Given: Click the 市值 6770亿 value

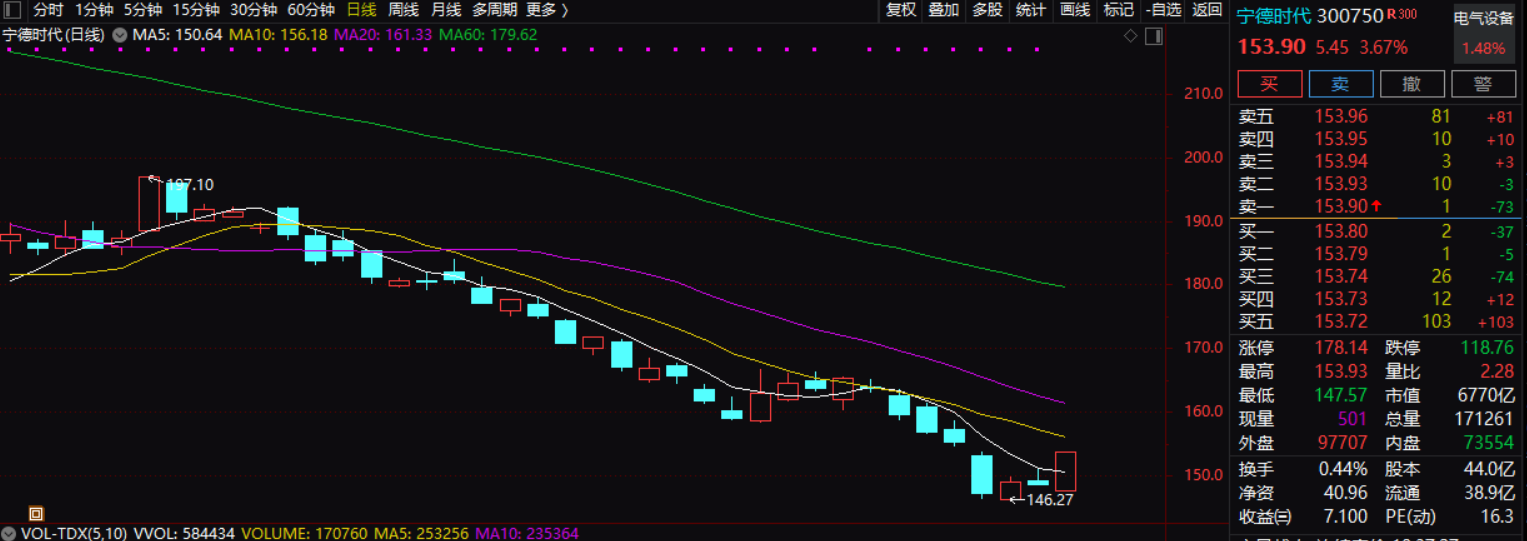Looking at the screenshot, I should [x=1487, y=396].
